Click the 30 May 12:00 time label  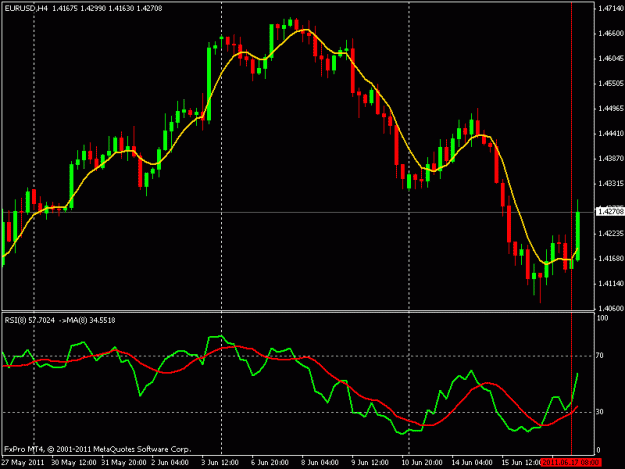[74, 463]
